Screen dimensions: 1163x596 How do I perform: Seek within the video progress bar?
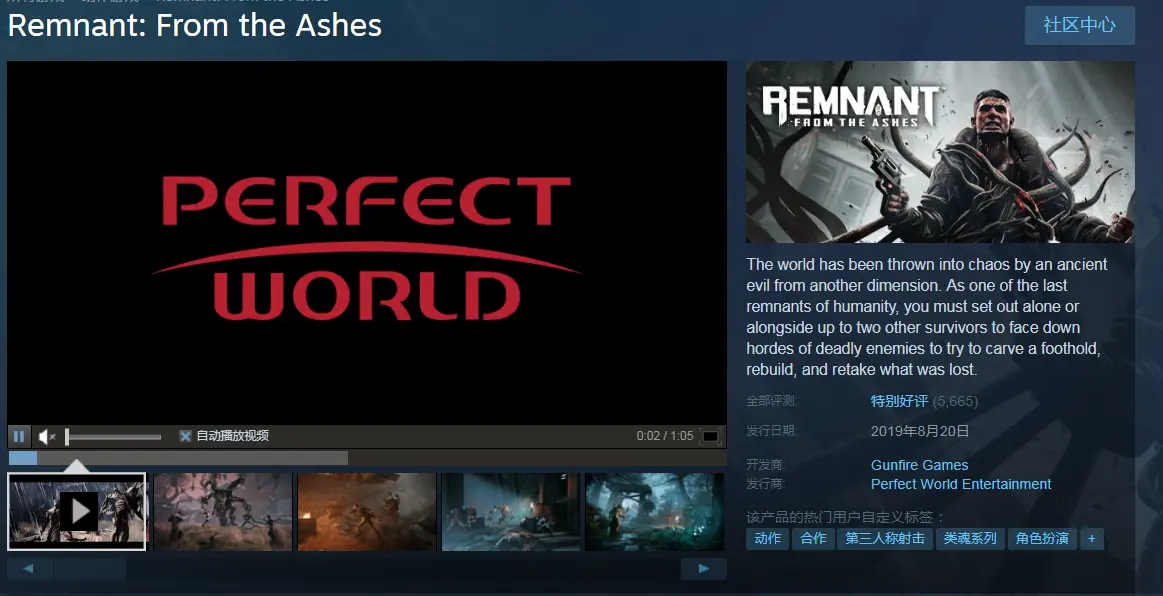coord(366,458)
